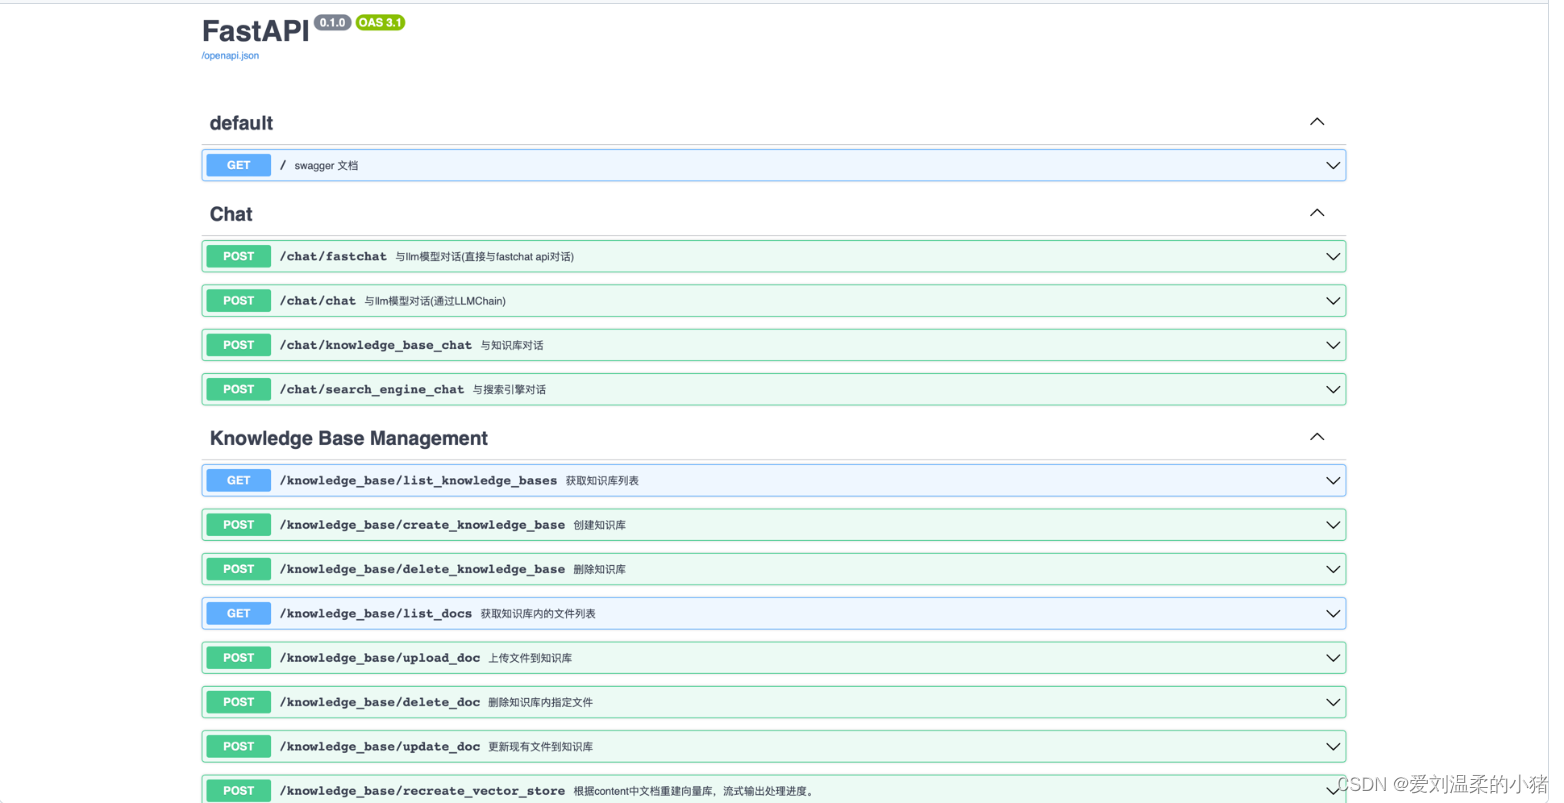Image resolution: width=1564 pixels, height=803 pixels.
Task: Click the '与知识库对话' description
Action: pos(512,345)
